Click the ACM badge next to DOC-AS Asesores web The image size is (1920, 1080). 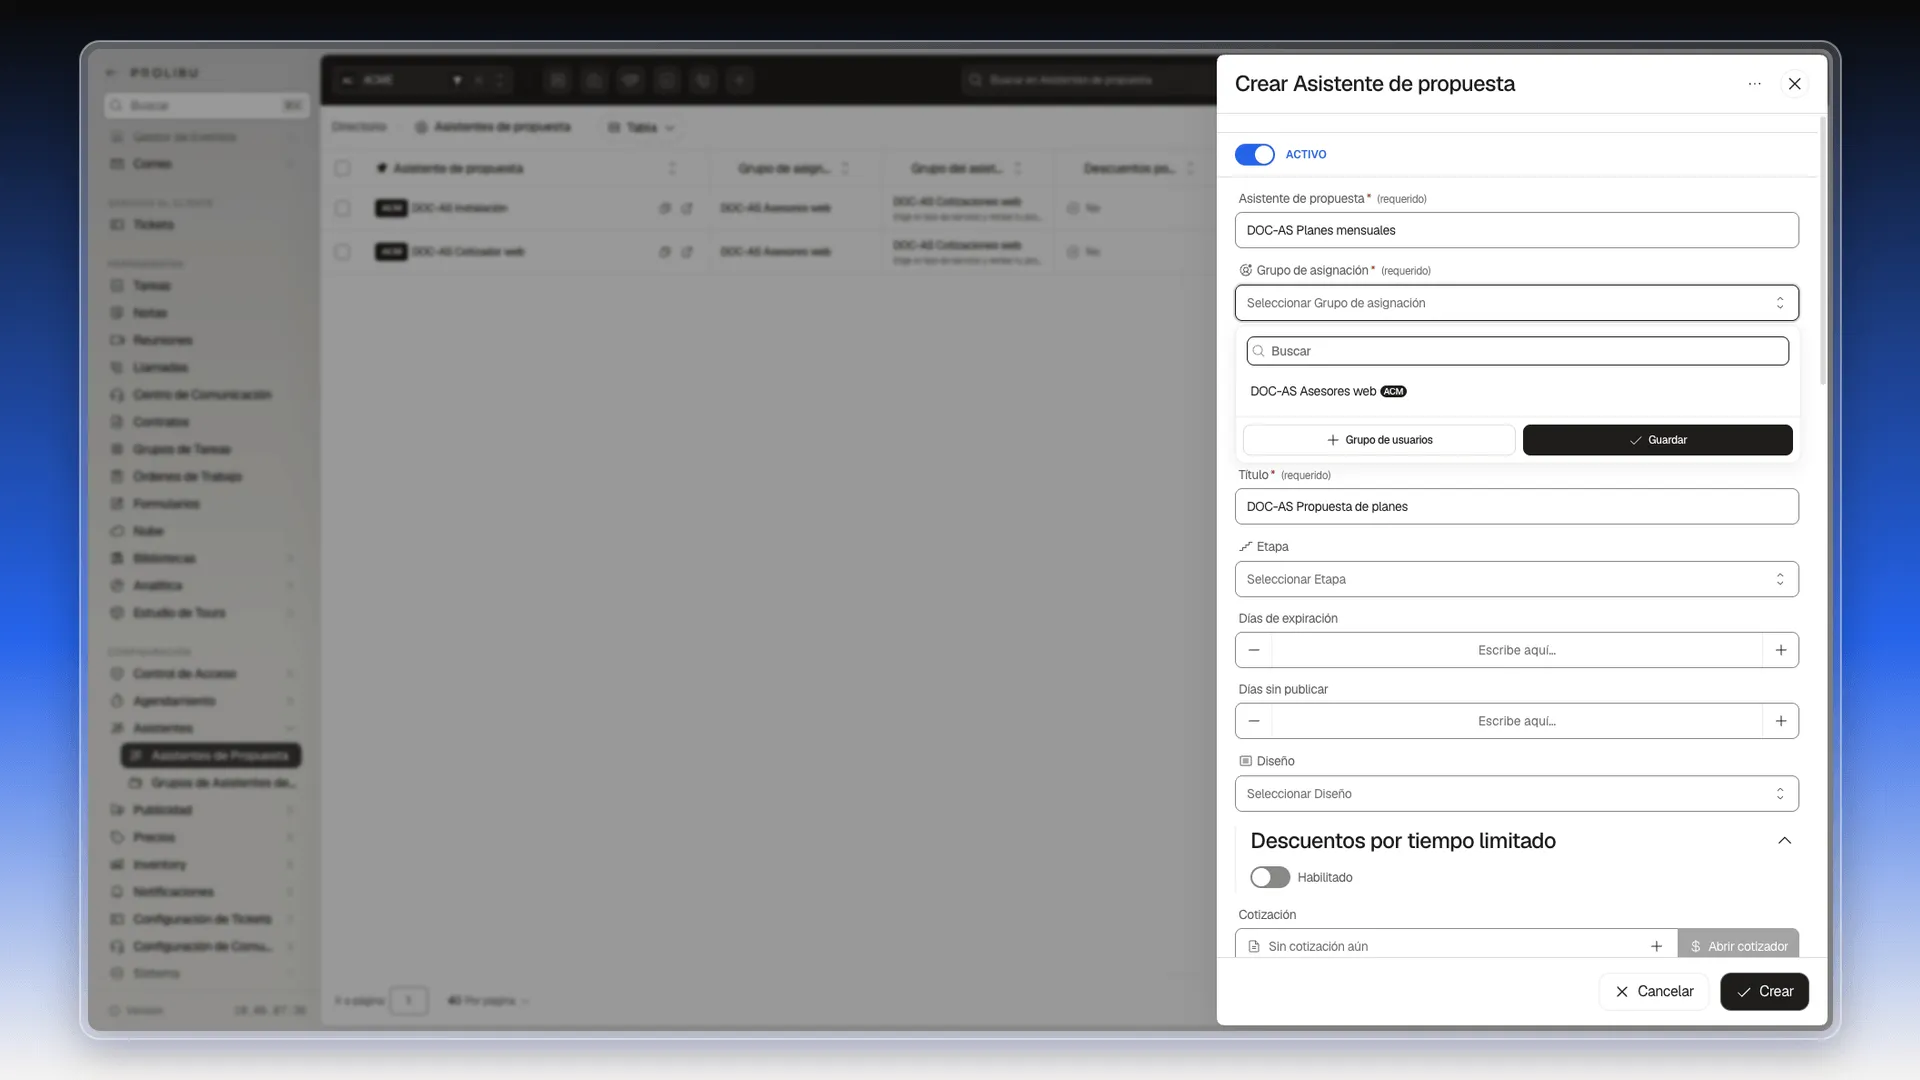[1393, 391]
